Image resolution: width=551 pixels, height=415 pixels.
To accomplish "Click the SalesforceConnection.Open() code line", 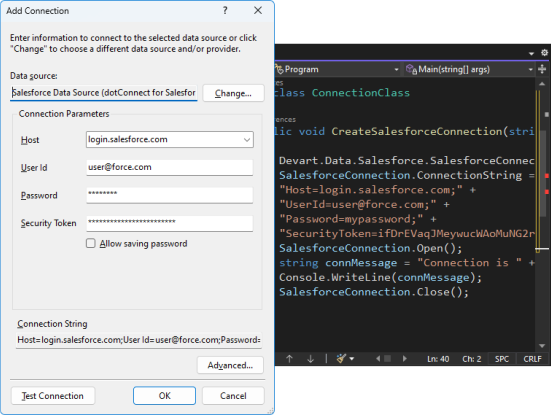I will (x=370, y=248).
